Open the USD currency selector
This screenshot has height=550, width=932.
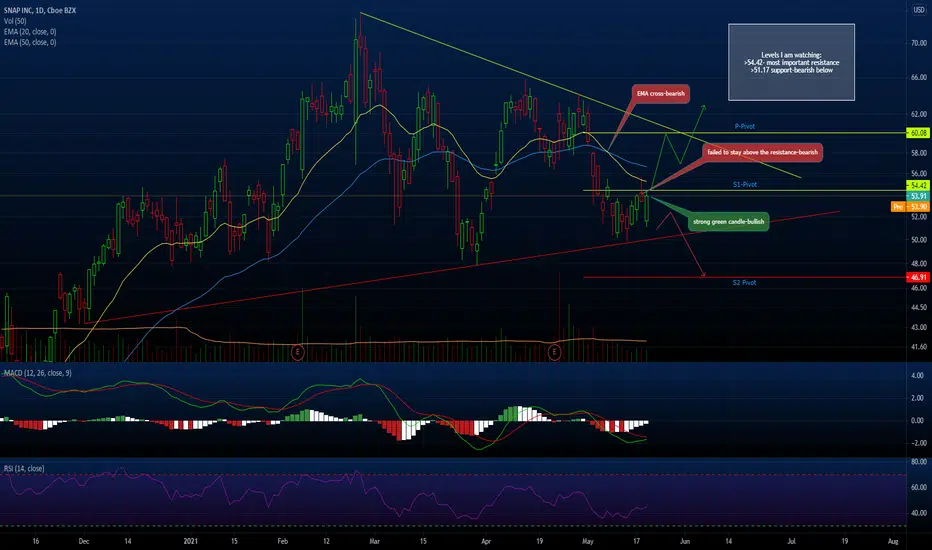pyautogui.click(x=919, y=10)
